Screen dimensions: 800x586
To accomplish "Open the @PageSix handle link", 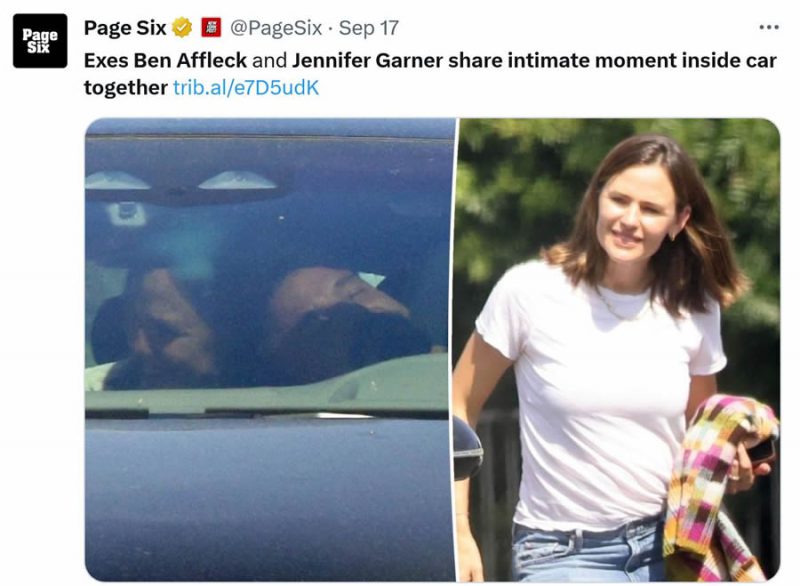I will pyautogui.click(x=276, y=28).
